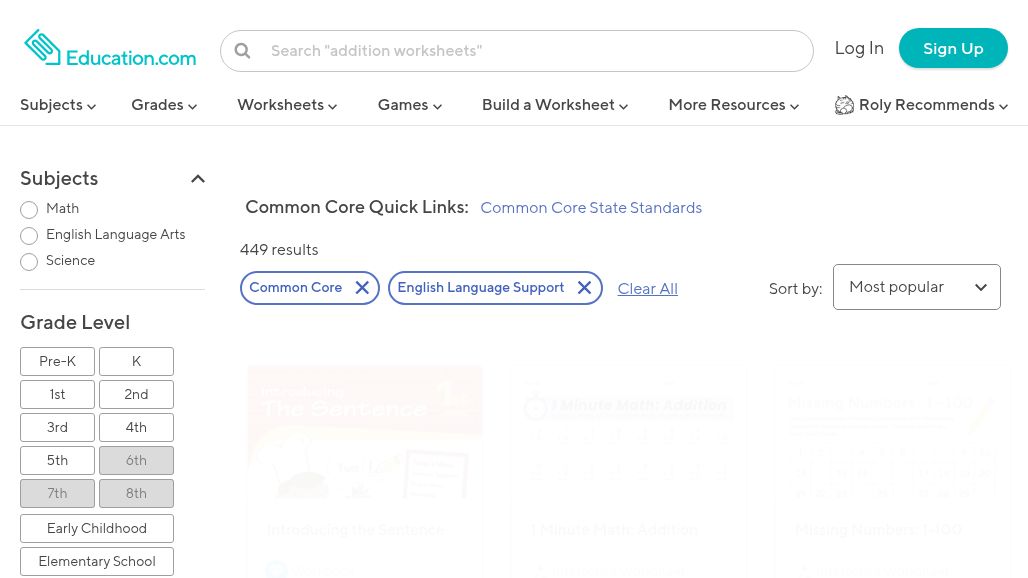The width and height of the screenshot is (1028, 578).
Task: Check the Science subject checkbox
Action: (x=29, y=262)
